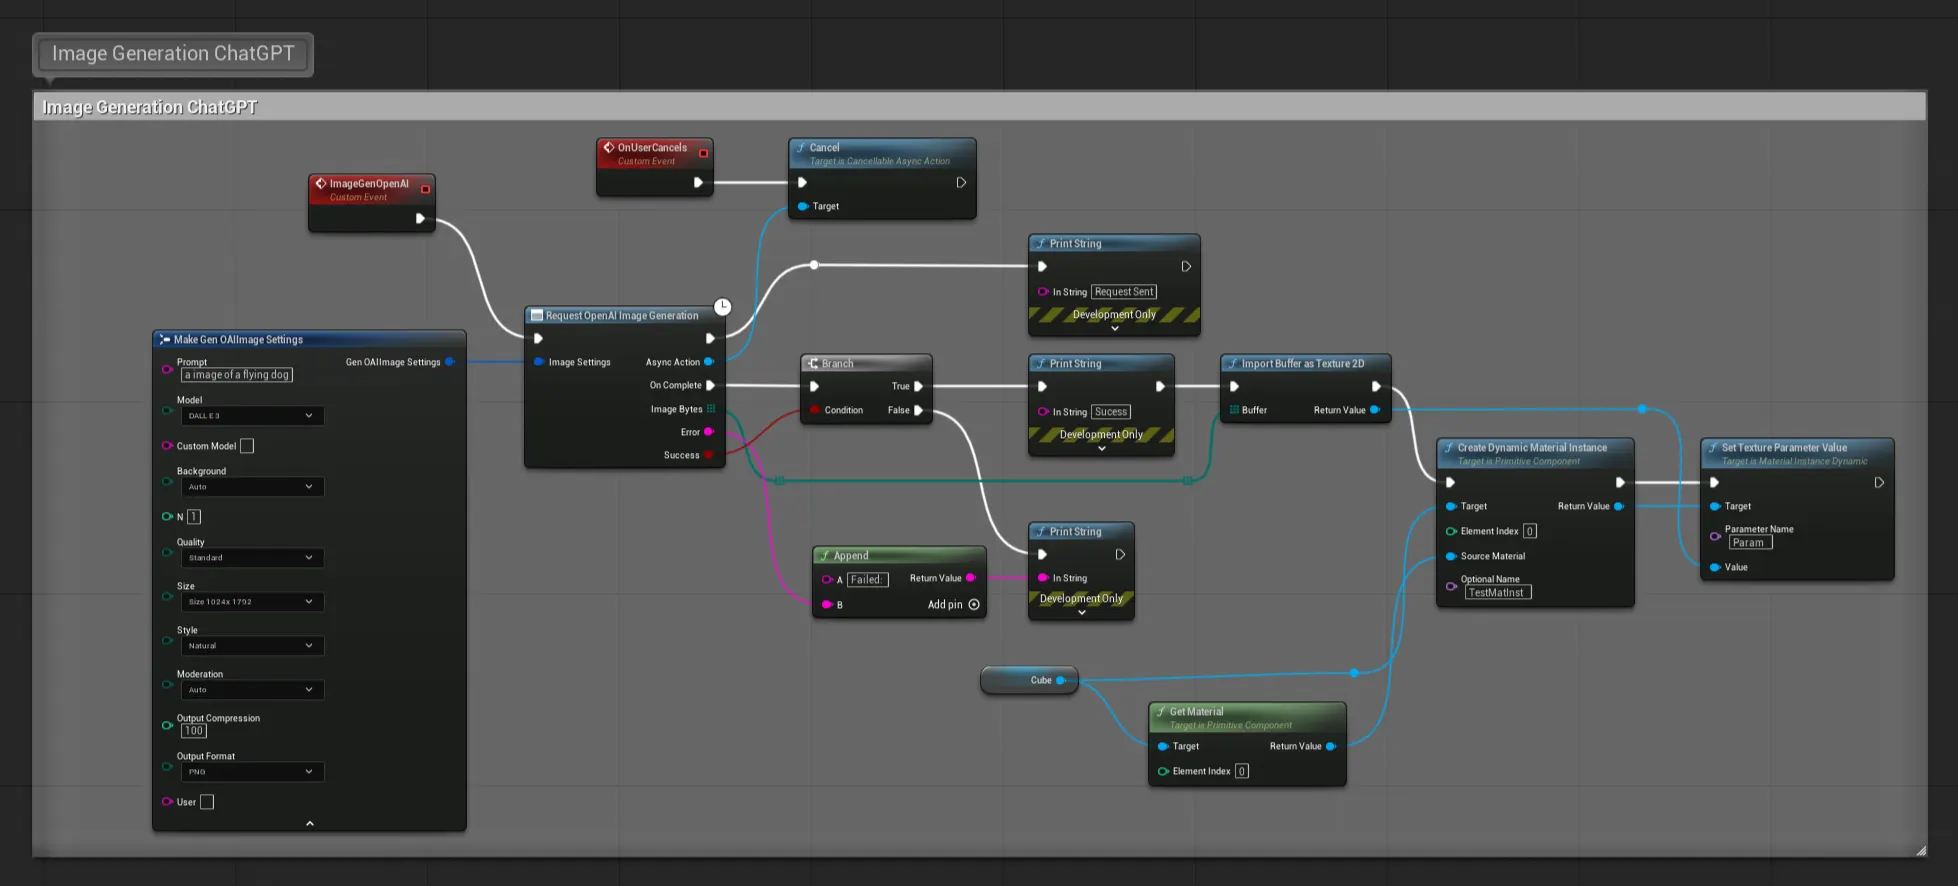
Task: Select the Branch node title
Action: click(x=838, y=363)
